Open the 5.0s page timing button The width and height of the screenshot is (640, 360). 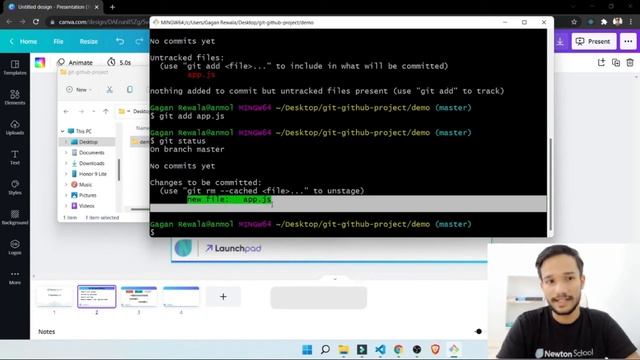(x=120, y=62)
